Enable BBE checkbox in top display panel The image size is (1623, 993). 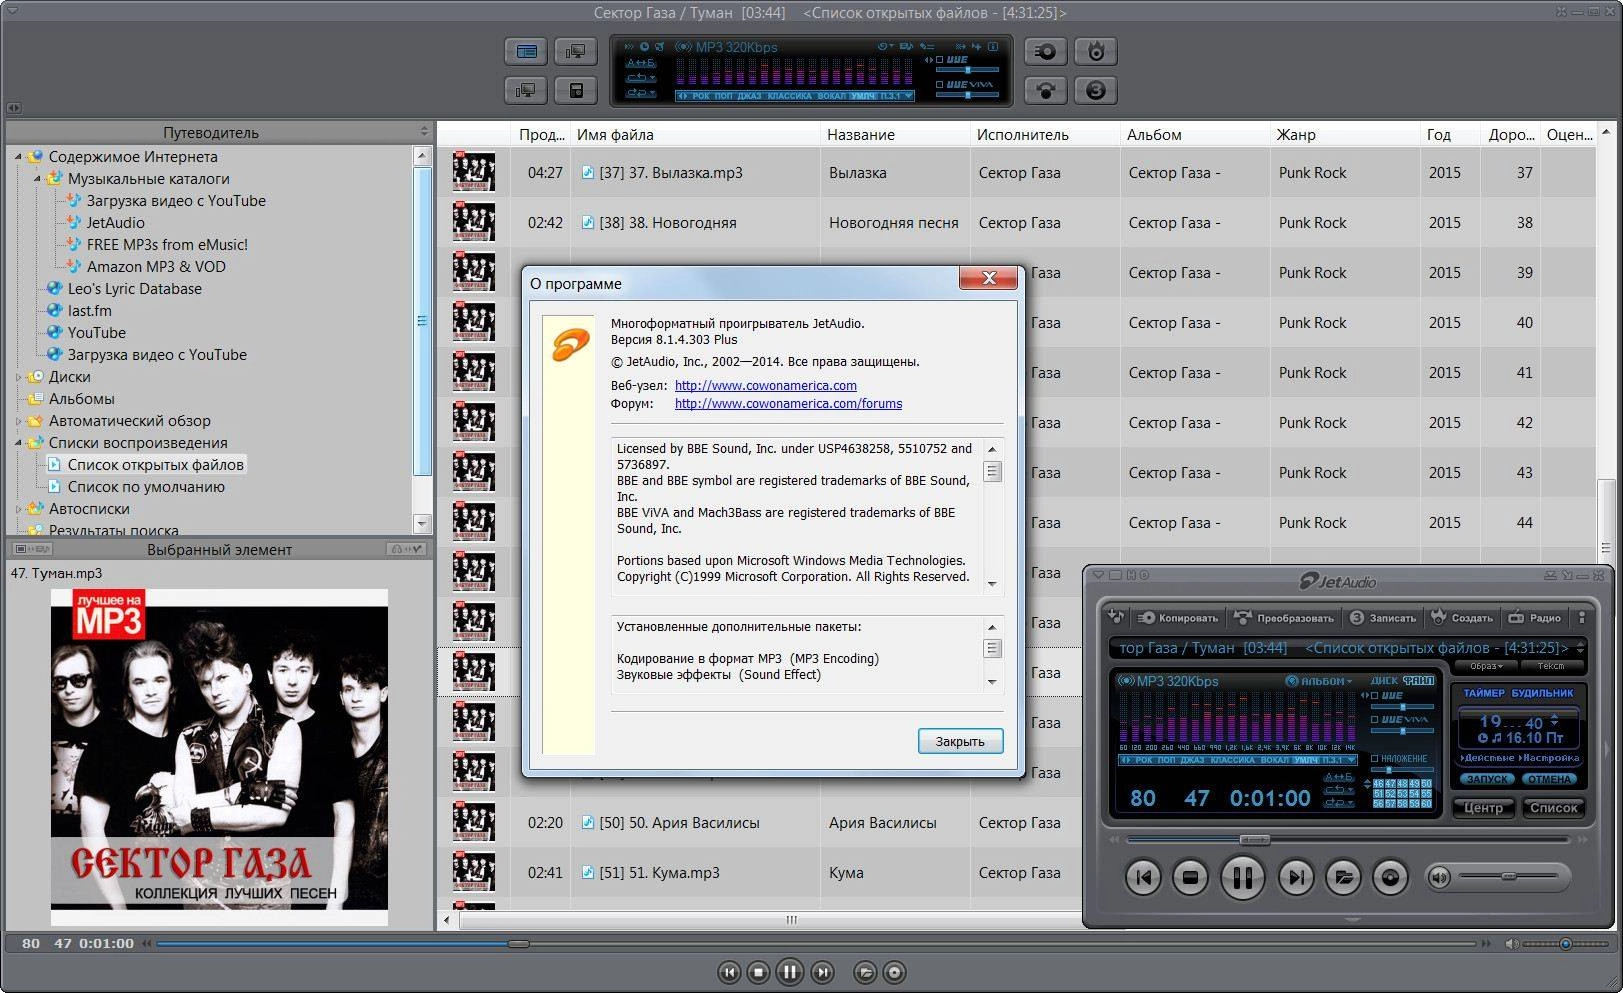[940, 60]
